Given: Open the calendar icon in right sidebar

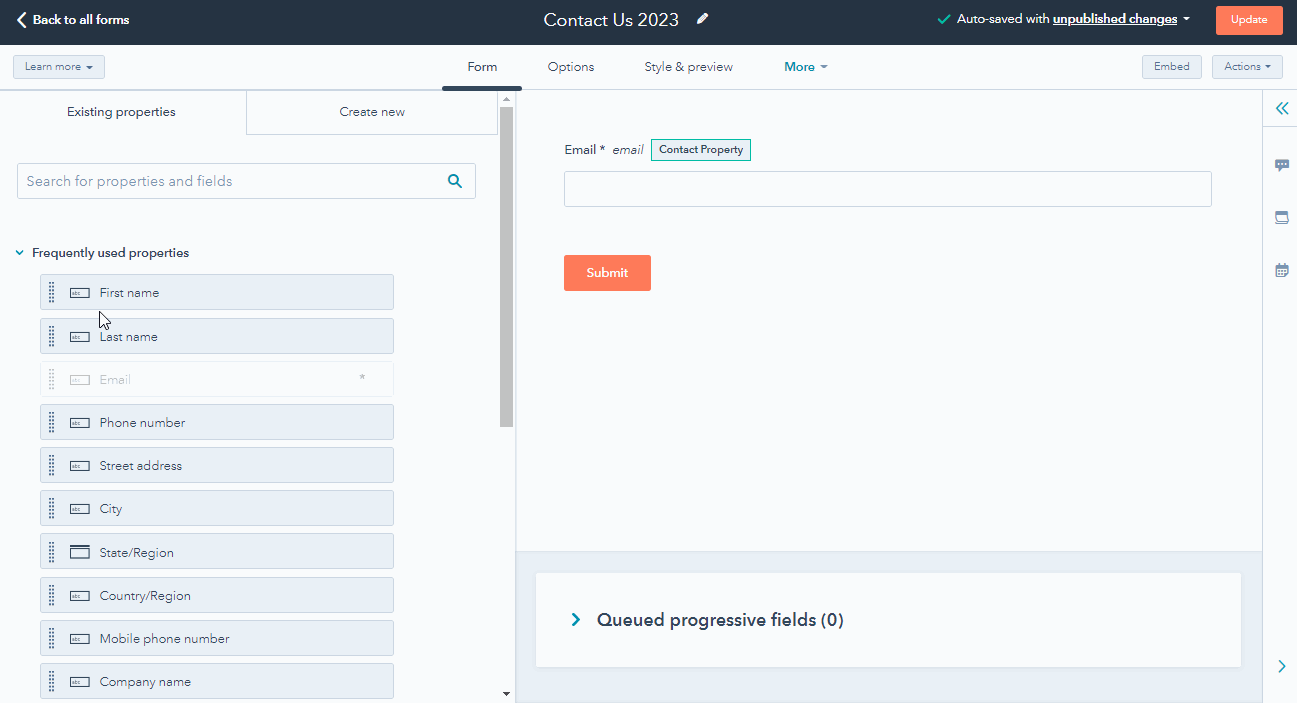Looking at the screenshot, I should pos(1281,269).
